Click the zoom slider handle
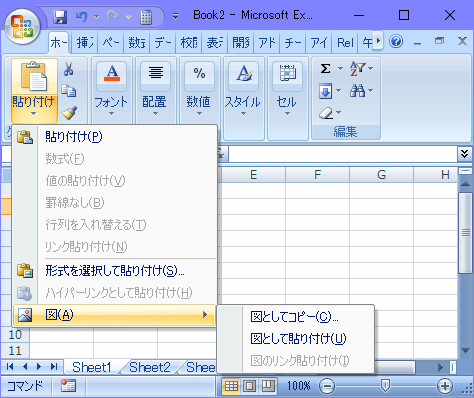This screenshot has width=474, height=398. click(x=385, y=386)
